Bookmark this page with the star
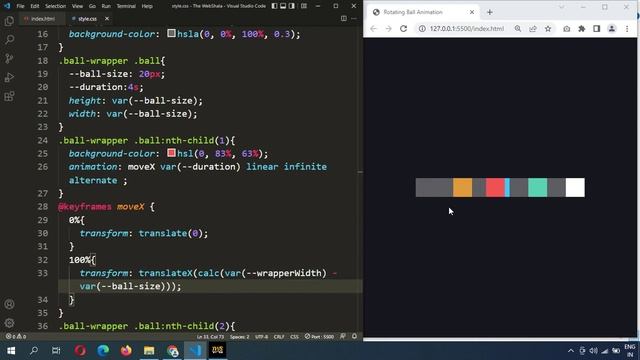 point(548,29)
